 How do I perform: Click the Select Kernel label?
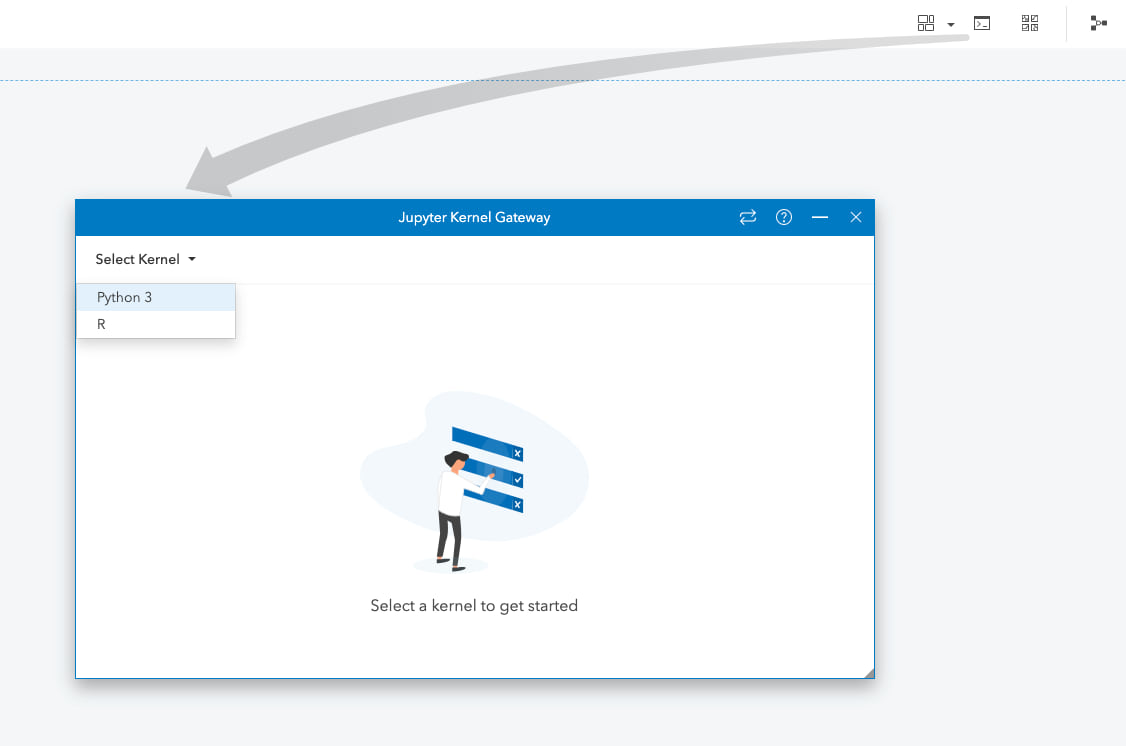click(x=137, y=259)
